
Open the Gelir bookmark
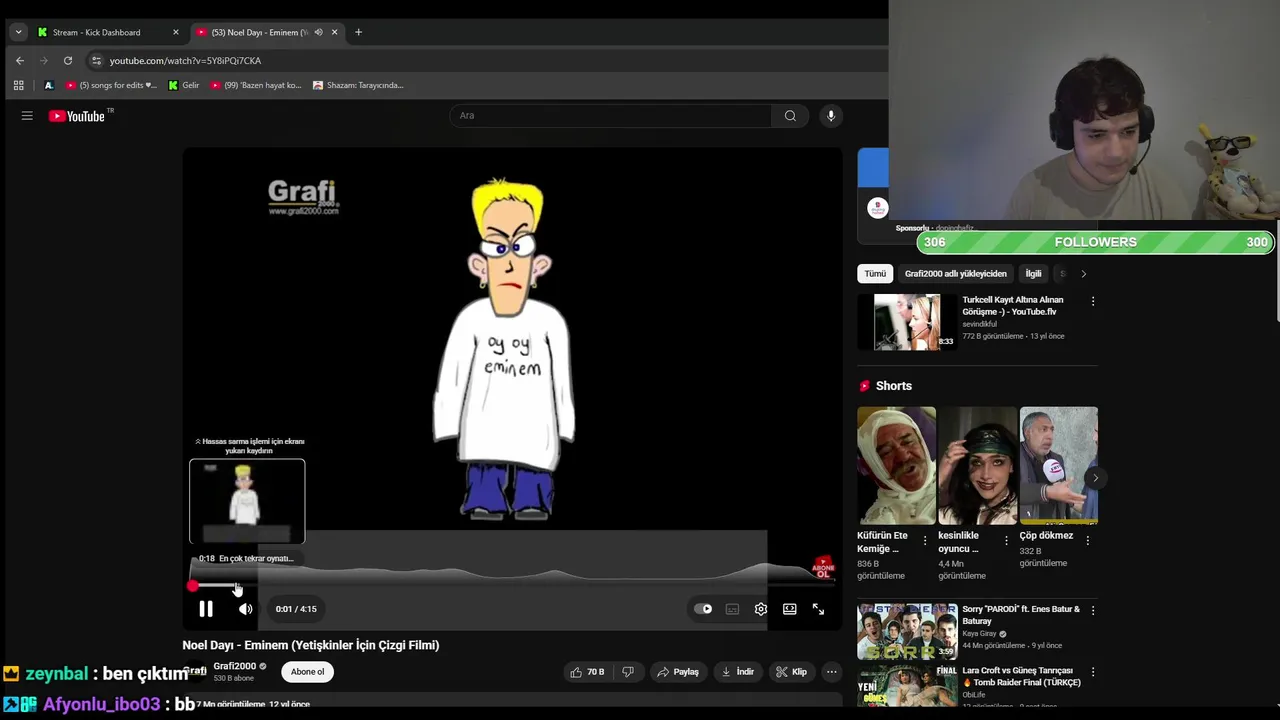pos(184,85)
